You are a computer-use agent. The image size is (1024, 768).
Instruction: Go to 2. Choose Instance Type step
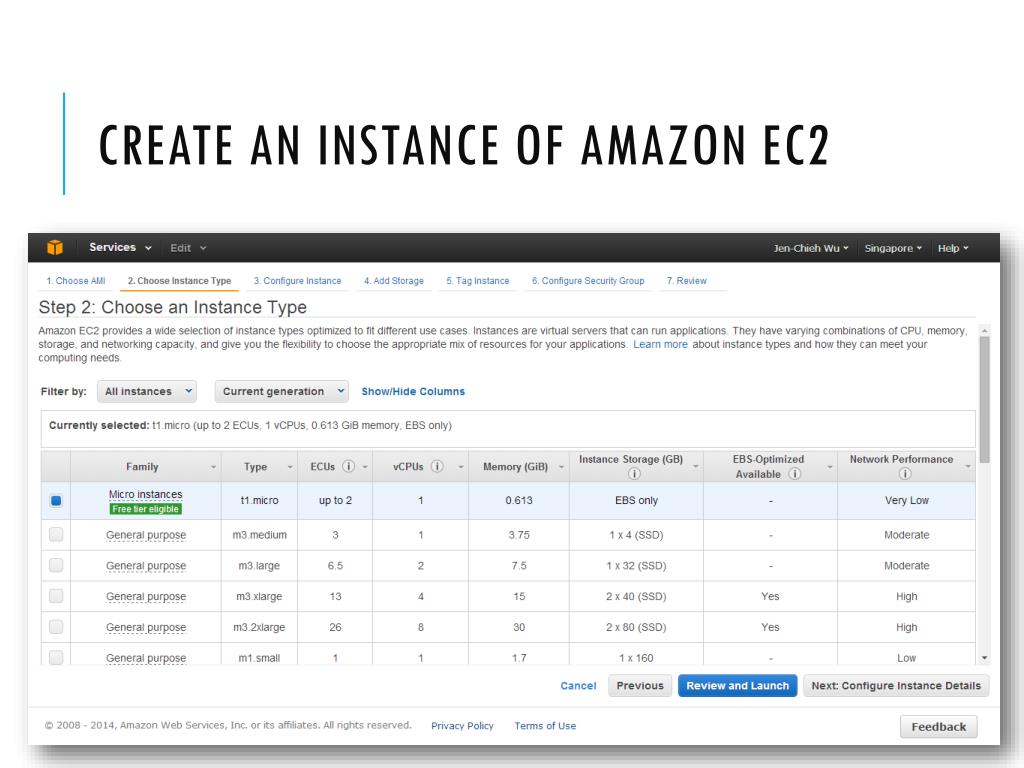click(x=180, y=281)
